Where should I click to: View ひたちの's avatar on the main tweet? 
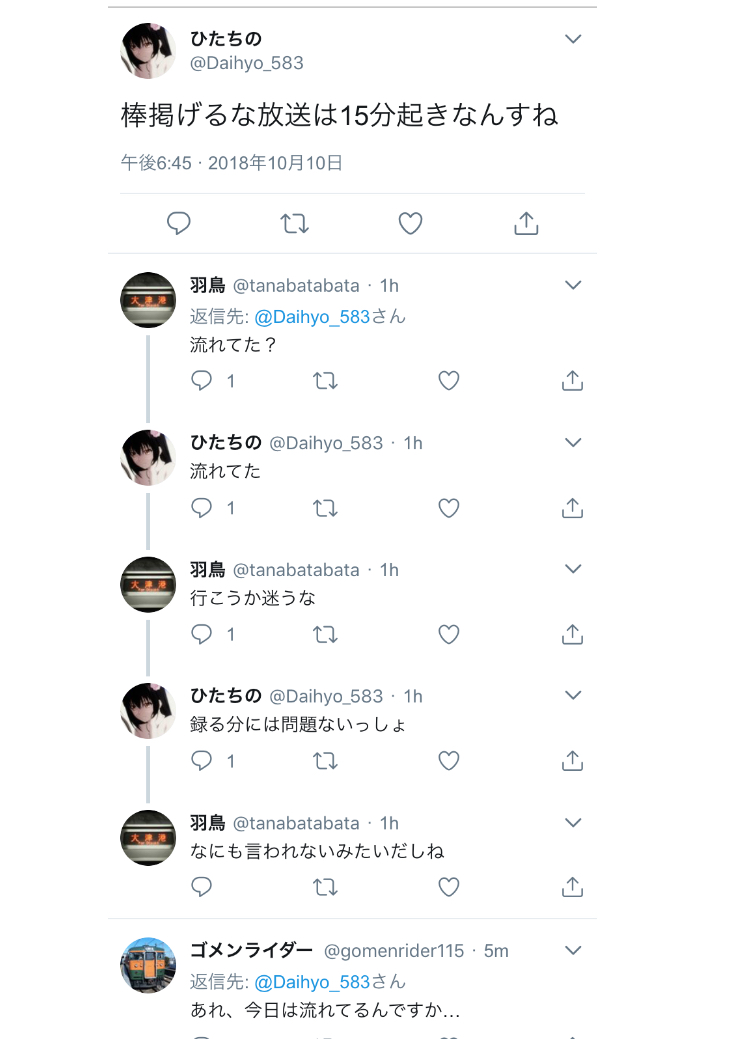pyautogui.click(x=148, y=50)
